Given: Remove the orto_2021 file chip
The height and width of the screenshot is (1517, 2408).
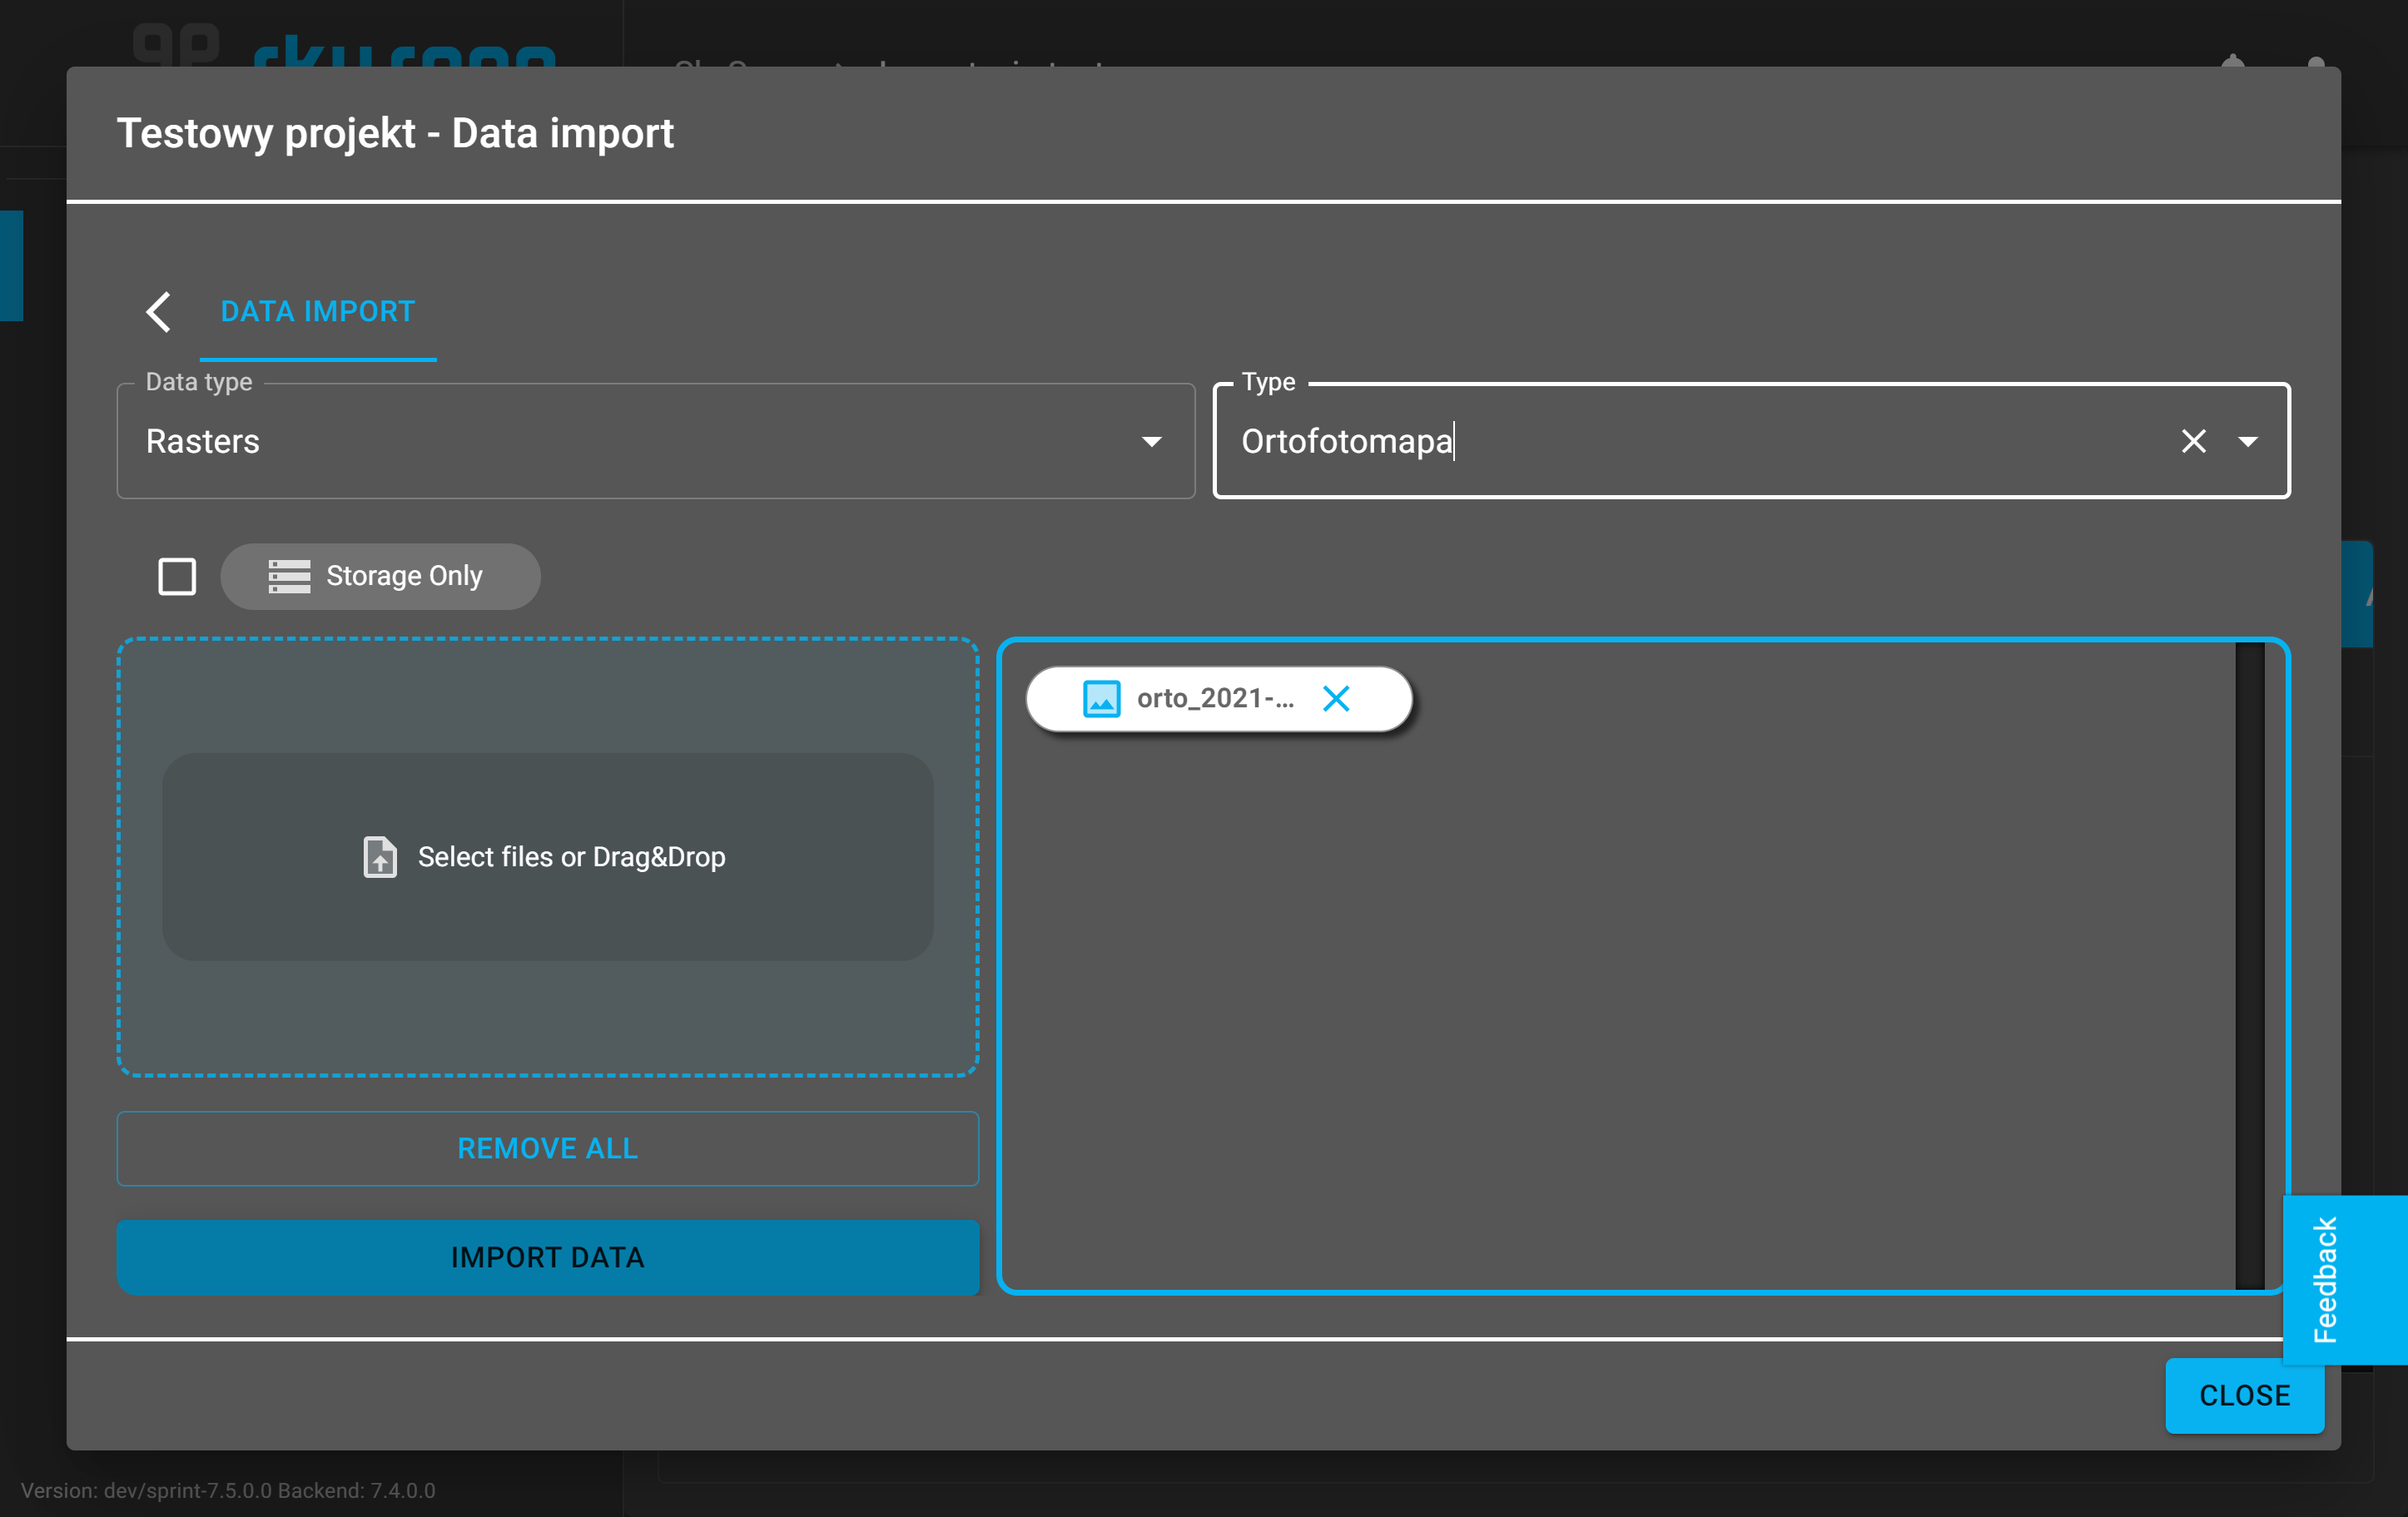Looking at the screenshot, I should point(1336,698).
